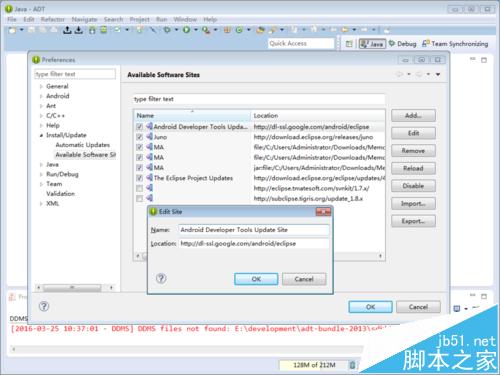Screen dimensions: 500x375
Task: Open the Window menu
Action: [185, 19]
